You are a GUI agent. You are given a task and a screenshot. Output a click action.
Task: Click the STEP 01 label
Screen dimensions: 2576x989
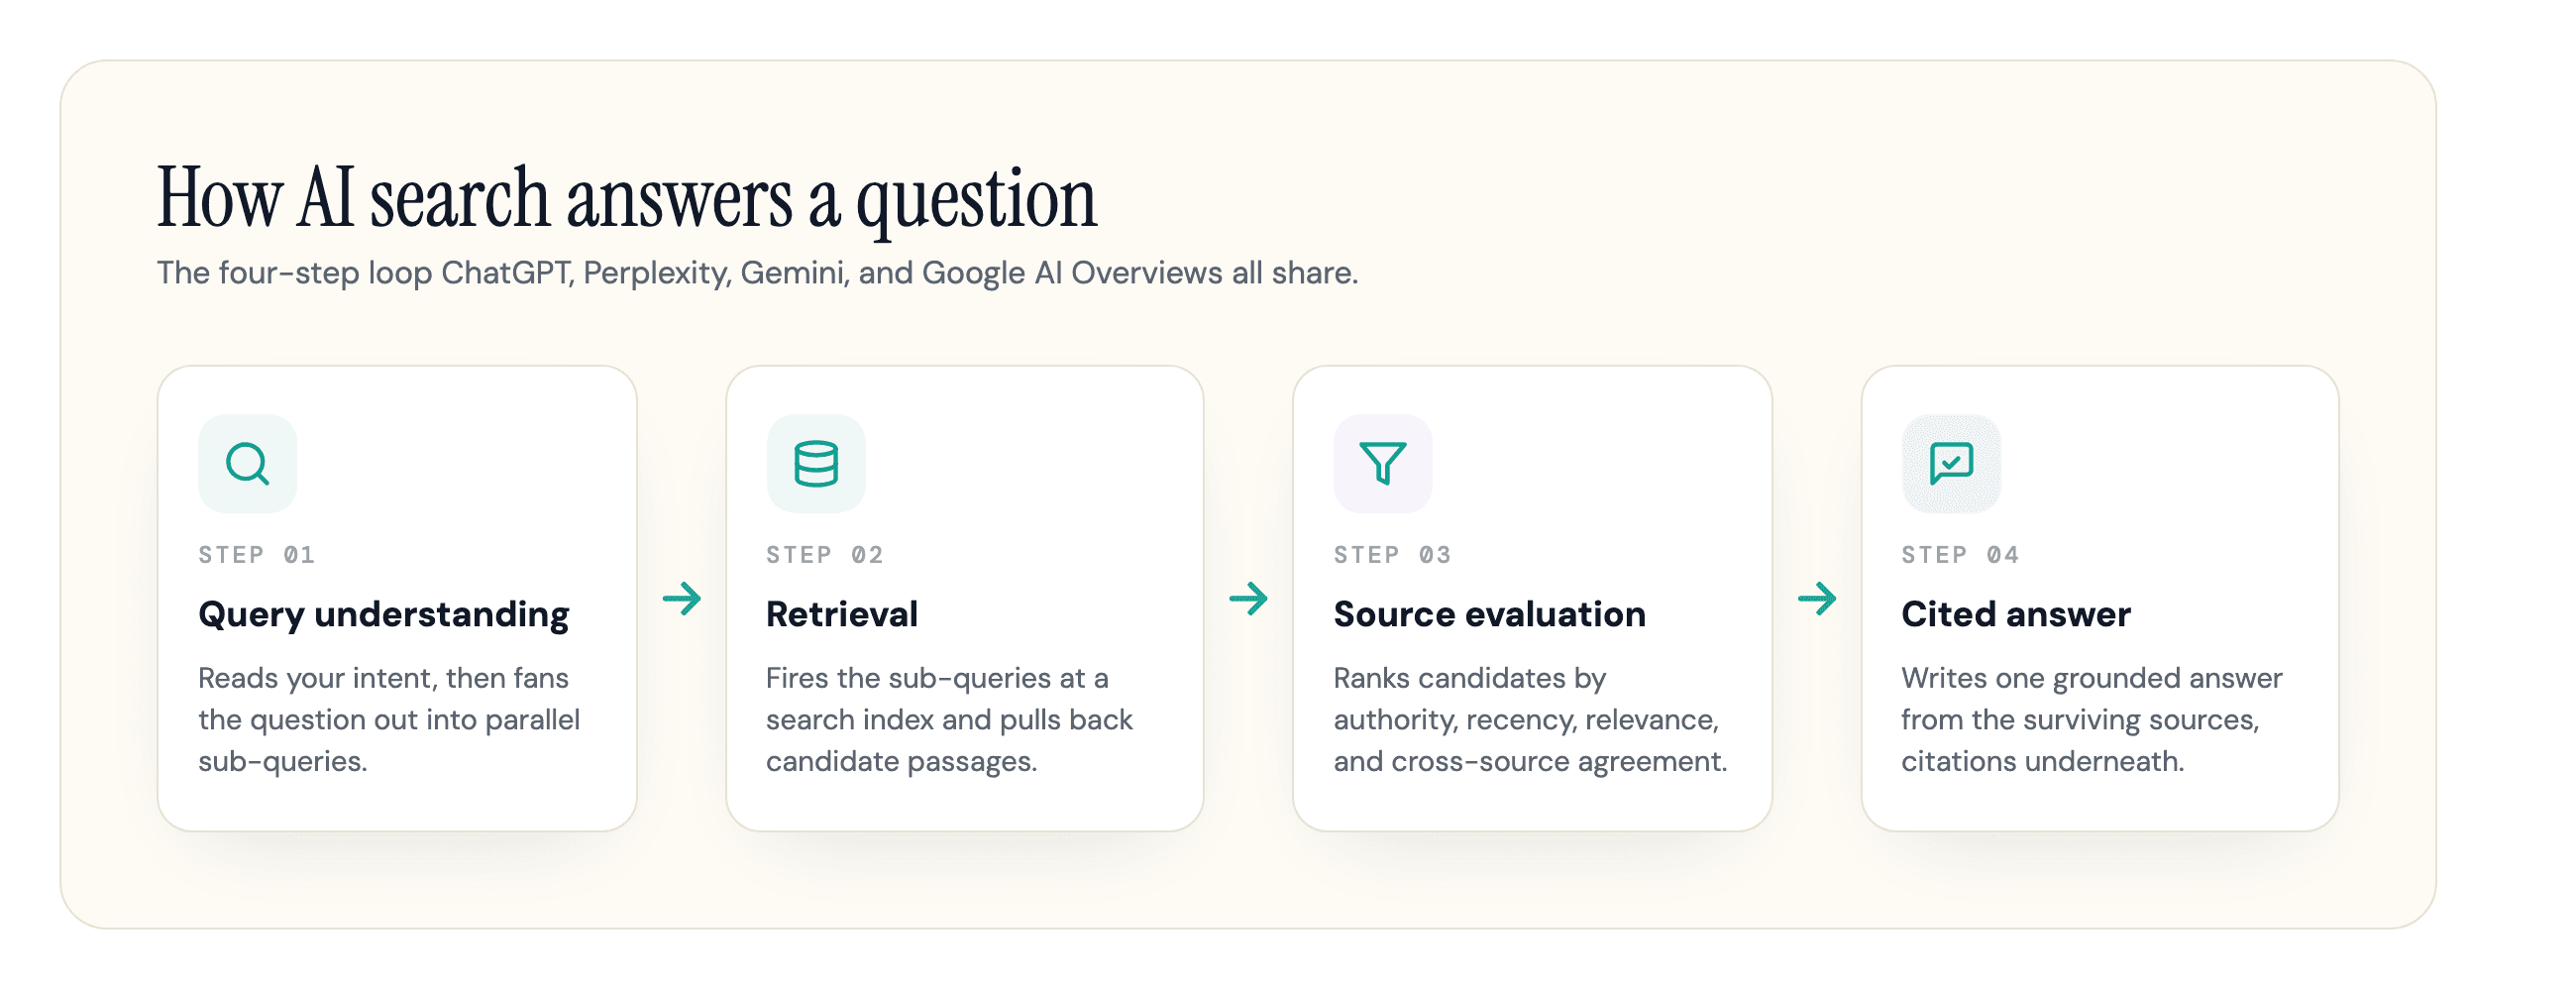pyautogui.click(x=257, y=555)
